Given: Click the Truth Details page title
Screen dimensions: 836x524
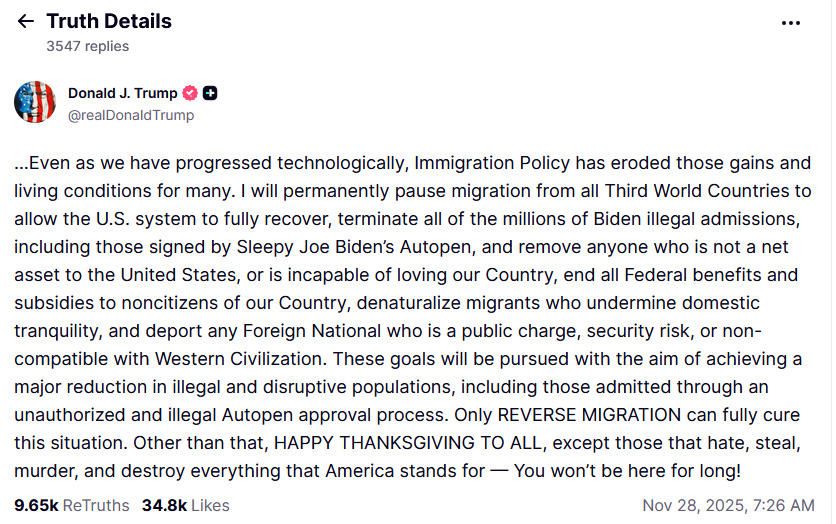Looking at the screenshot, I should pyautogui.click(x=109, y=21).
